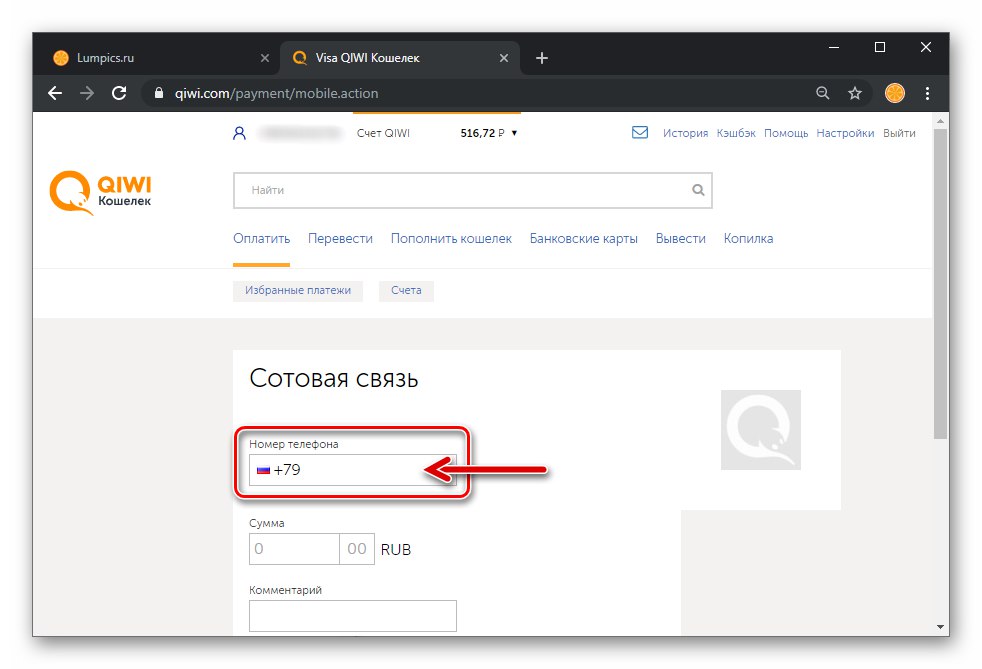
Task: Open the QIWI balance dropdown arrow
Action: (516, 132)
